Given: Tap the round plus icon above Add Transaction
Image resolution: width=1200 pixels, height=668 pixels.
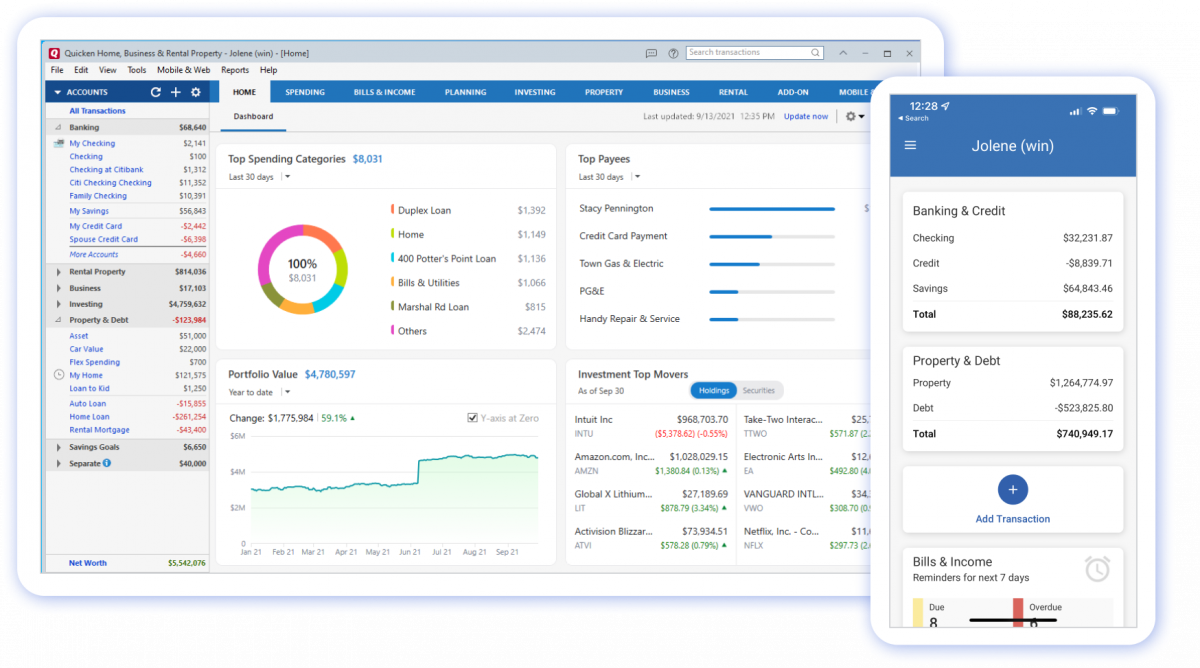Looking at the screenshot, I should tap(1013, 490).
